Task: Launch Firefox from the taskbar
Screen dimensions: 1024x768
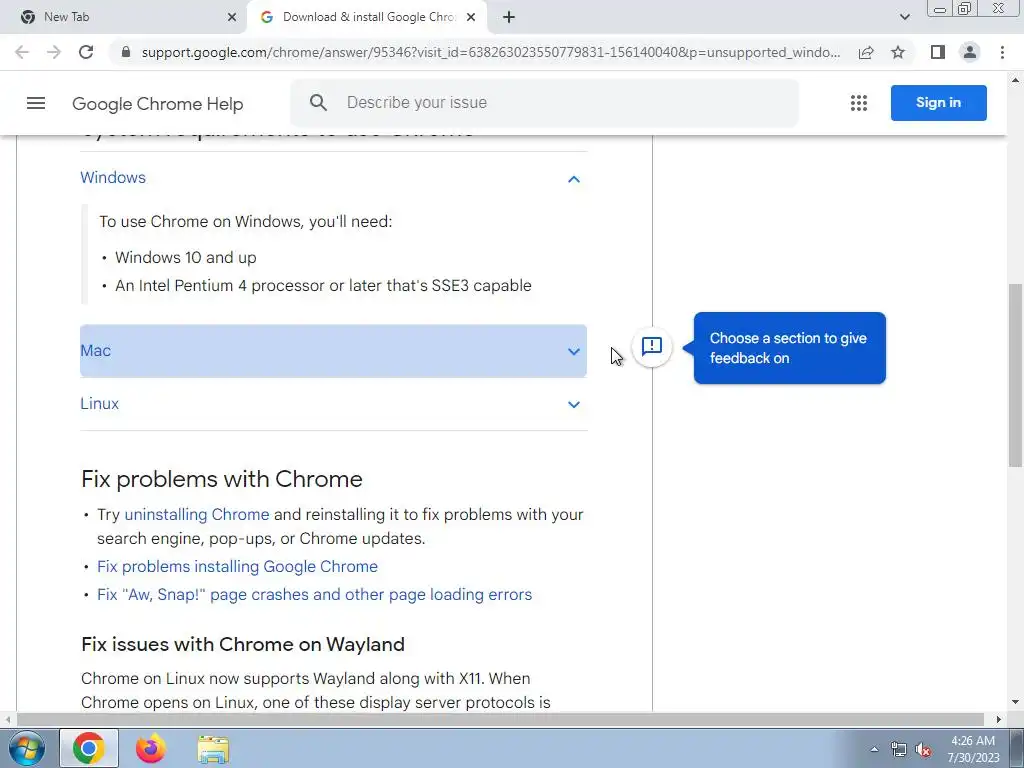Action: point(151,748)
